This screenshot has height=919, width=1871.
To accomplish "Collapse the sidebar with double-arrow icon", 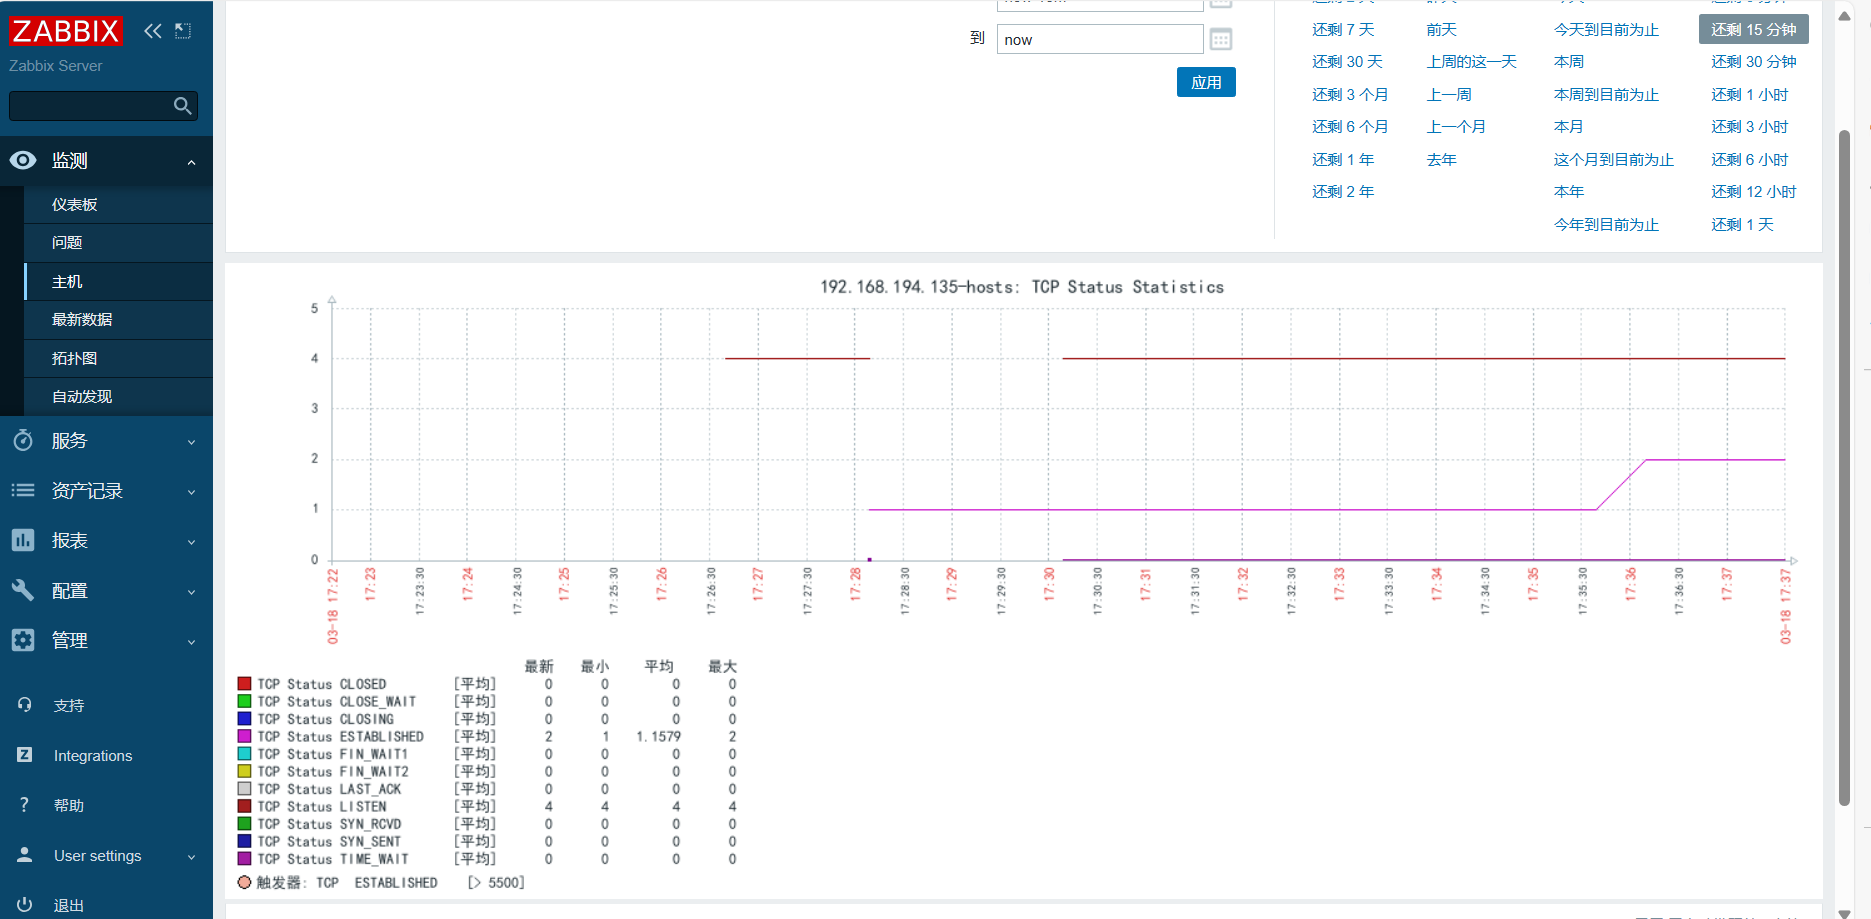I will tap(152, 31).
